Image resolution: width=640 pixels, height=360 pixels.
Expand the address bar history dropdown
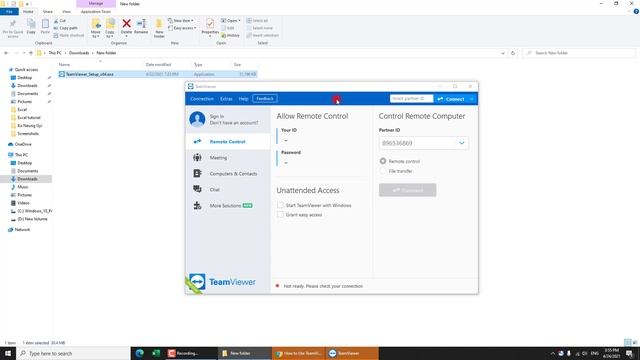(x=503, y=53)
